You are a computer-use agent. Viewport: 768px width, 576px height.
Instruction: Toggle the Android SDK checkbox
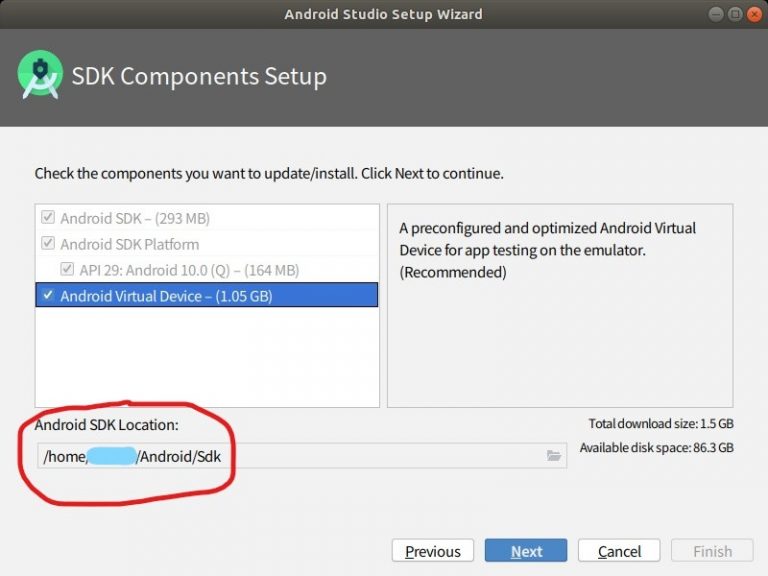[47, 218]
